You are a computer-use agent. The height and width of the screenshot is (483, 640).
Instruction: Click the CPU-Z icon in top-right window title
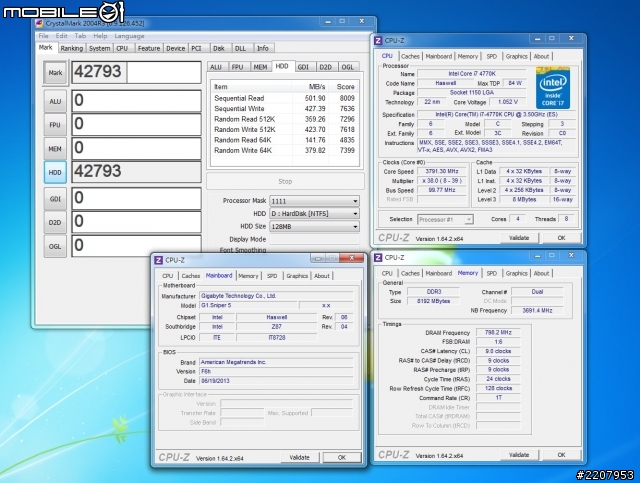[378, 40]
